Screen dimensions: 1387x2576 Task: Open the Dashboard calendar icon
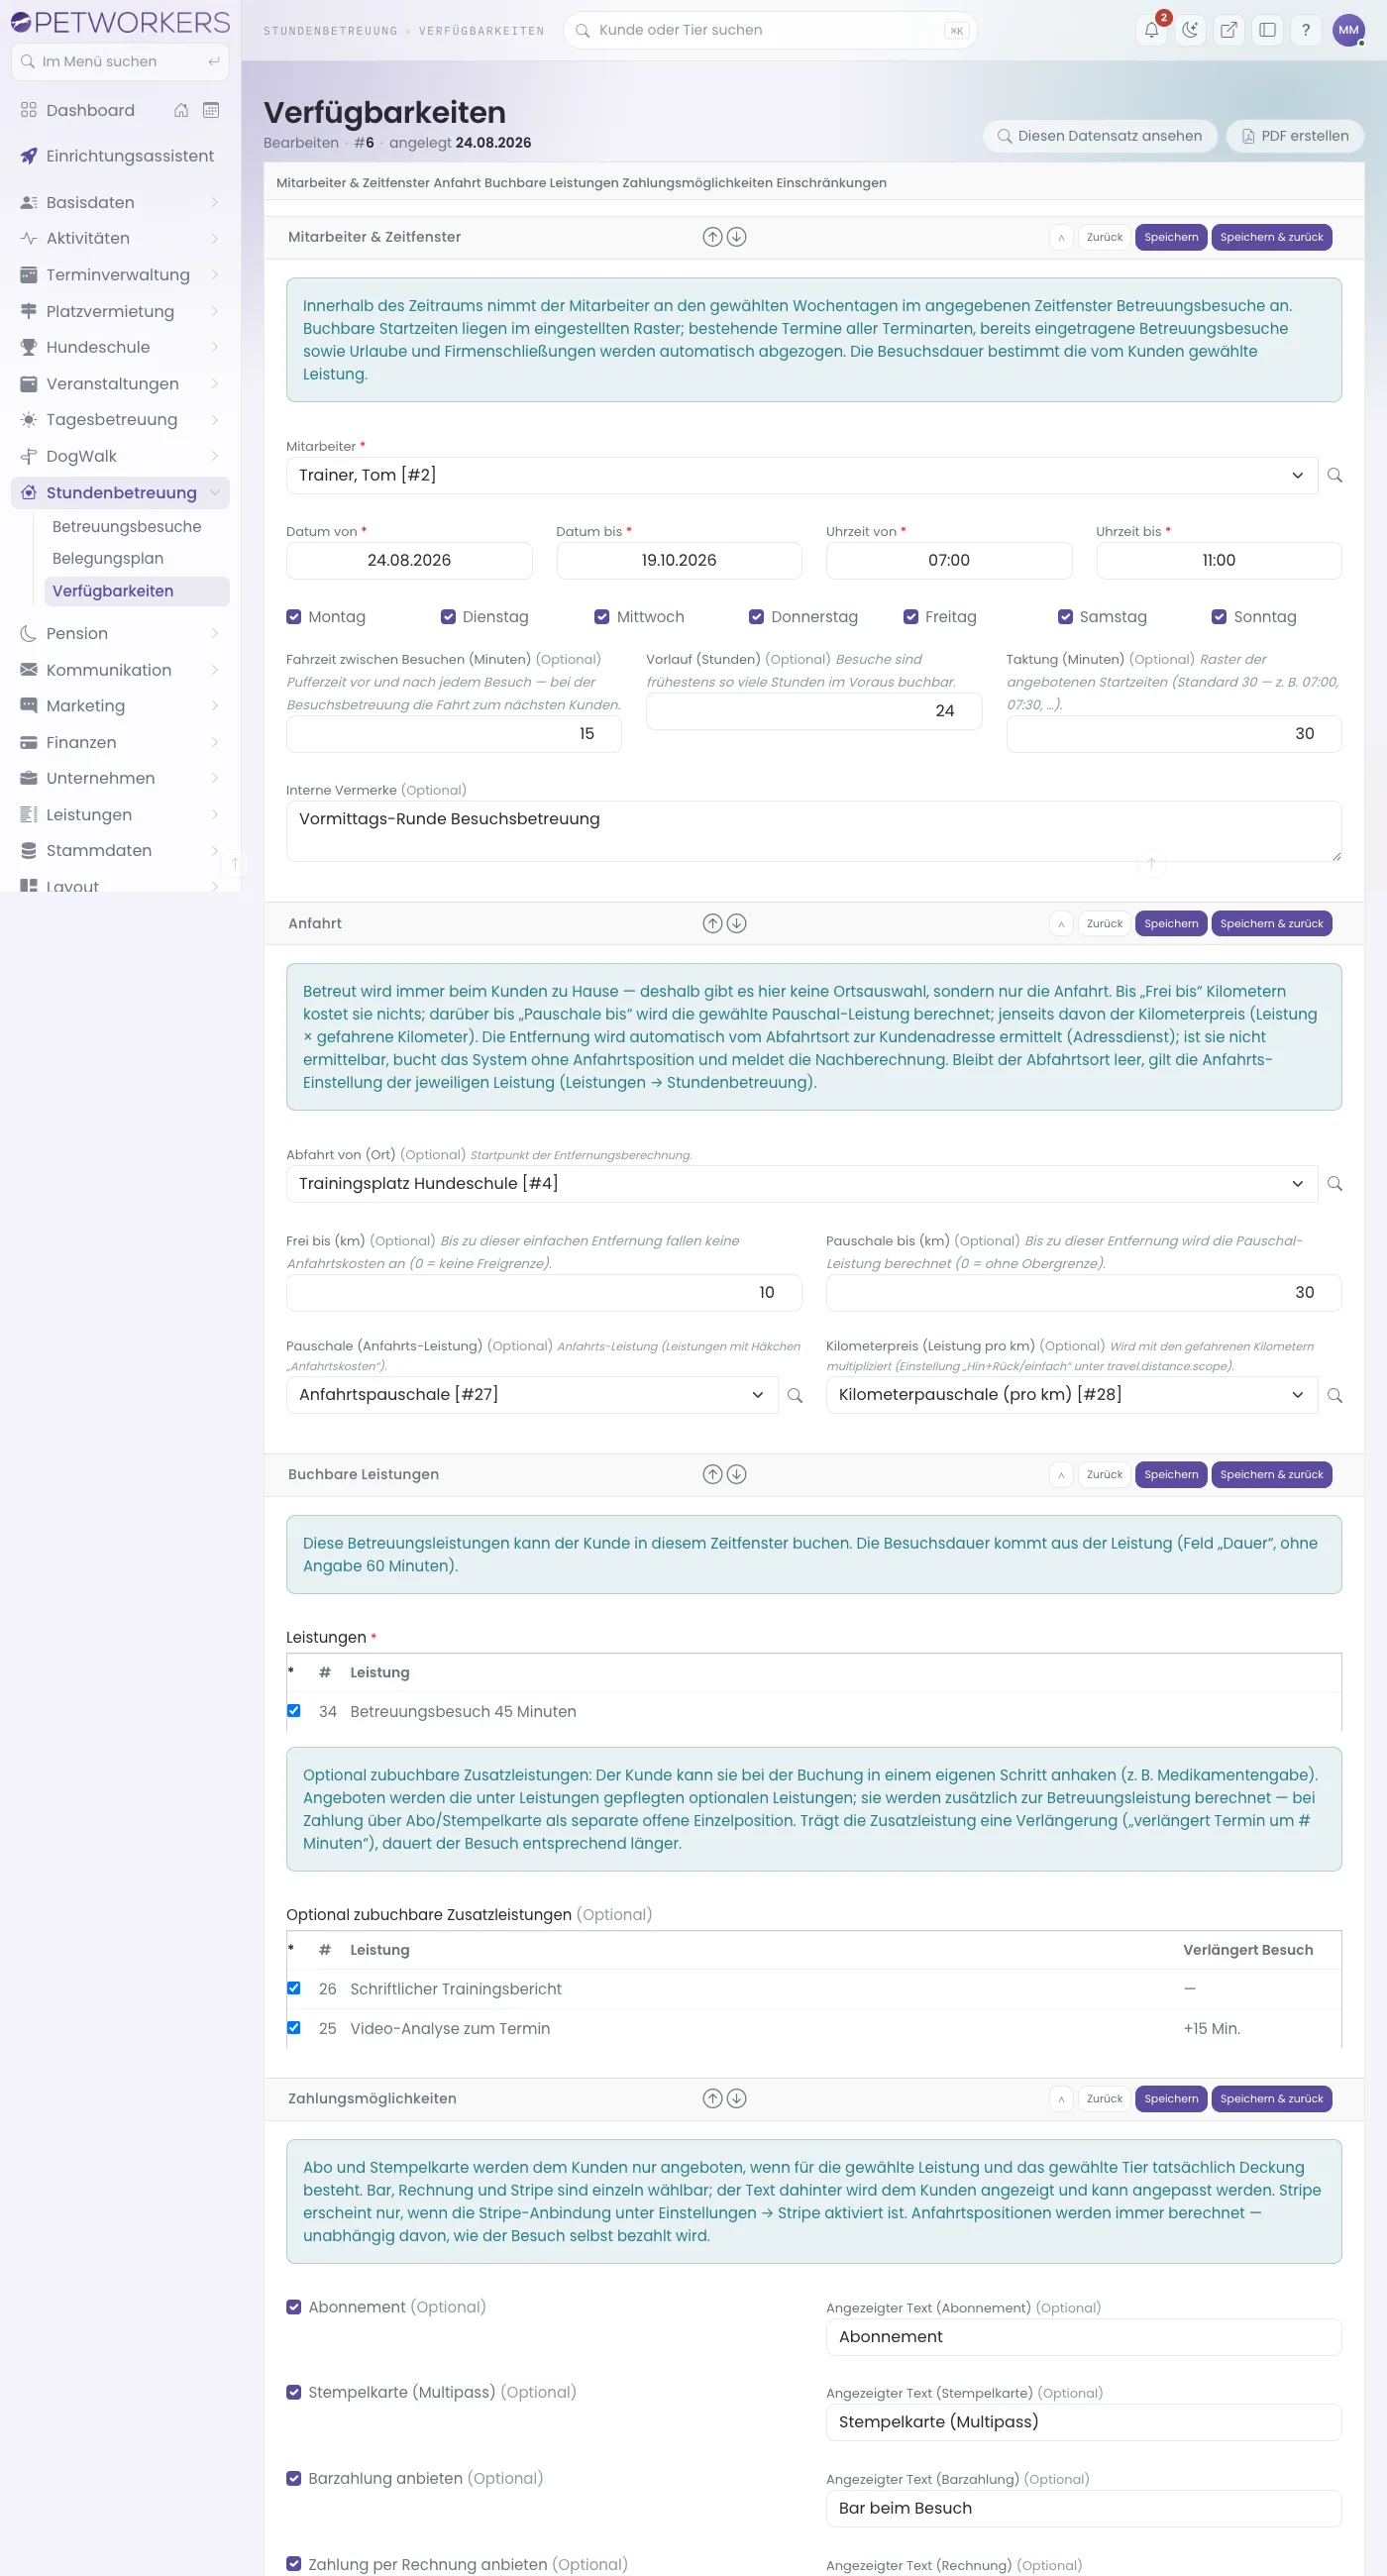pyautogui.click(x=211, y=110)
